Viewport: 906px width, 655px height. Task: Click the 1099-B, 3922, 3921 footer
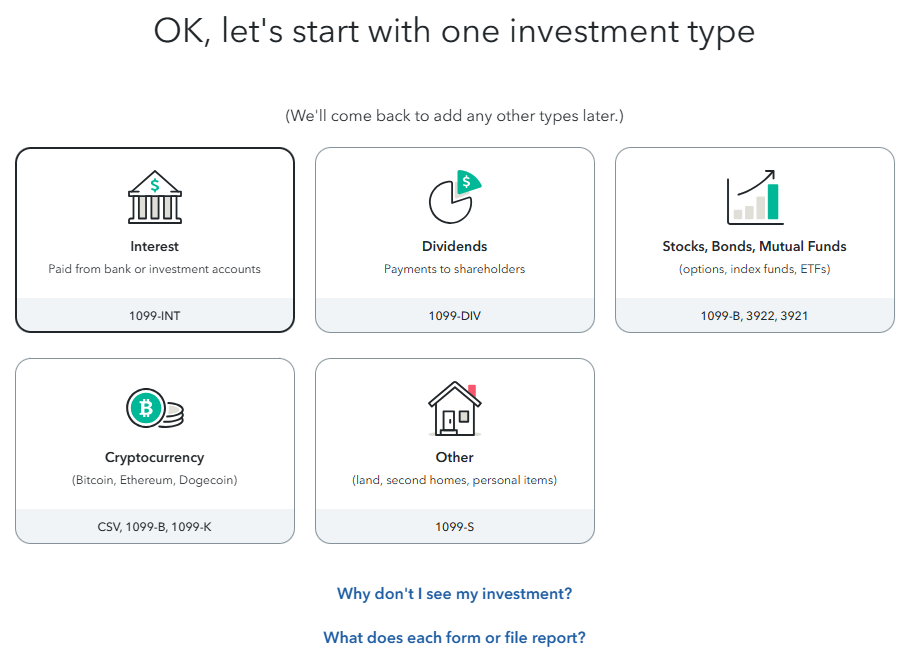755,316
